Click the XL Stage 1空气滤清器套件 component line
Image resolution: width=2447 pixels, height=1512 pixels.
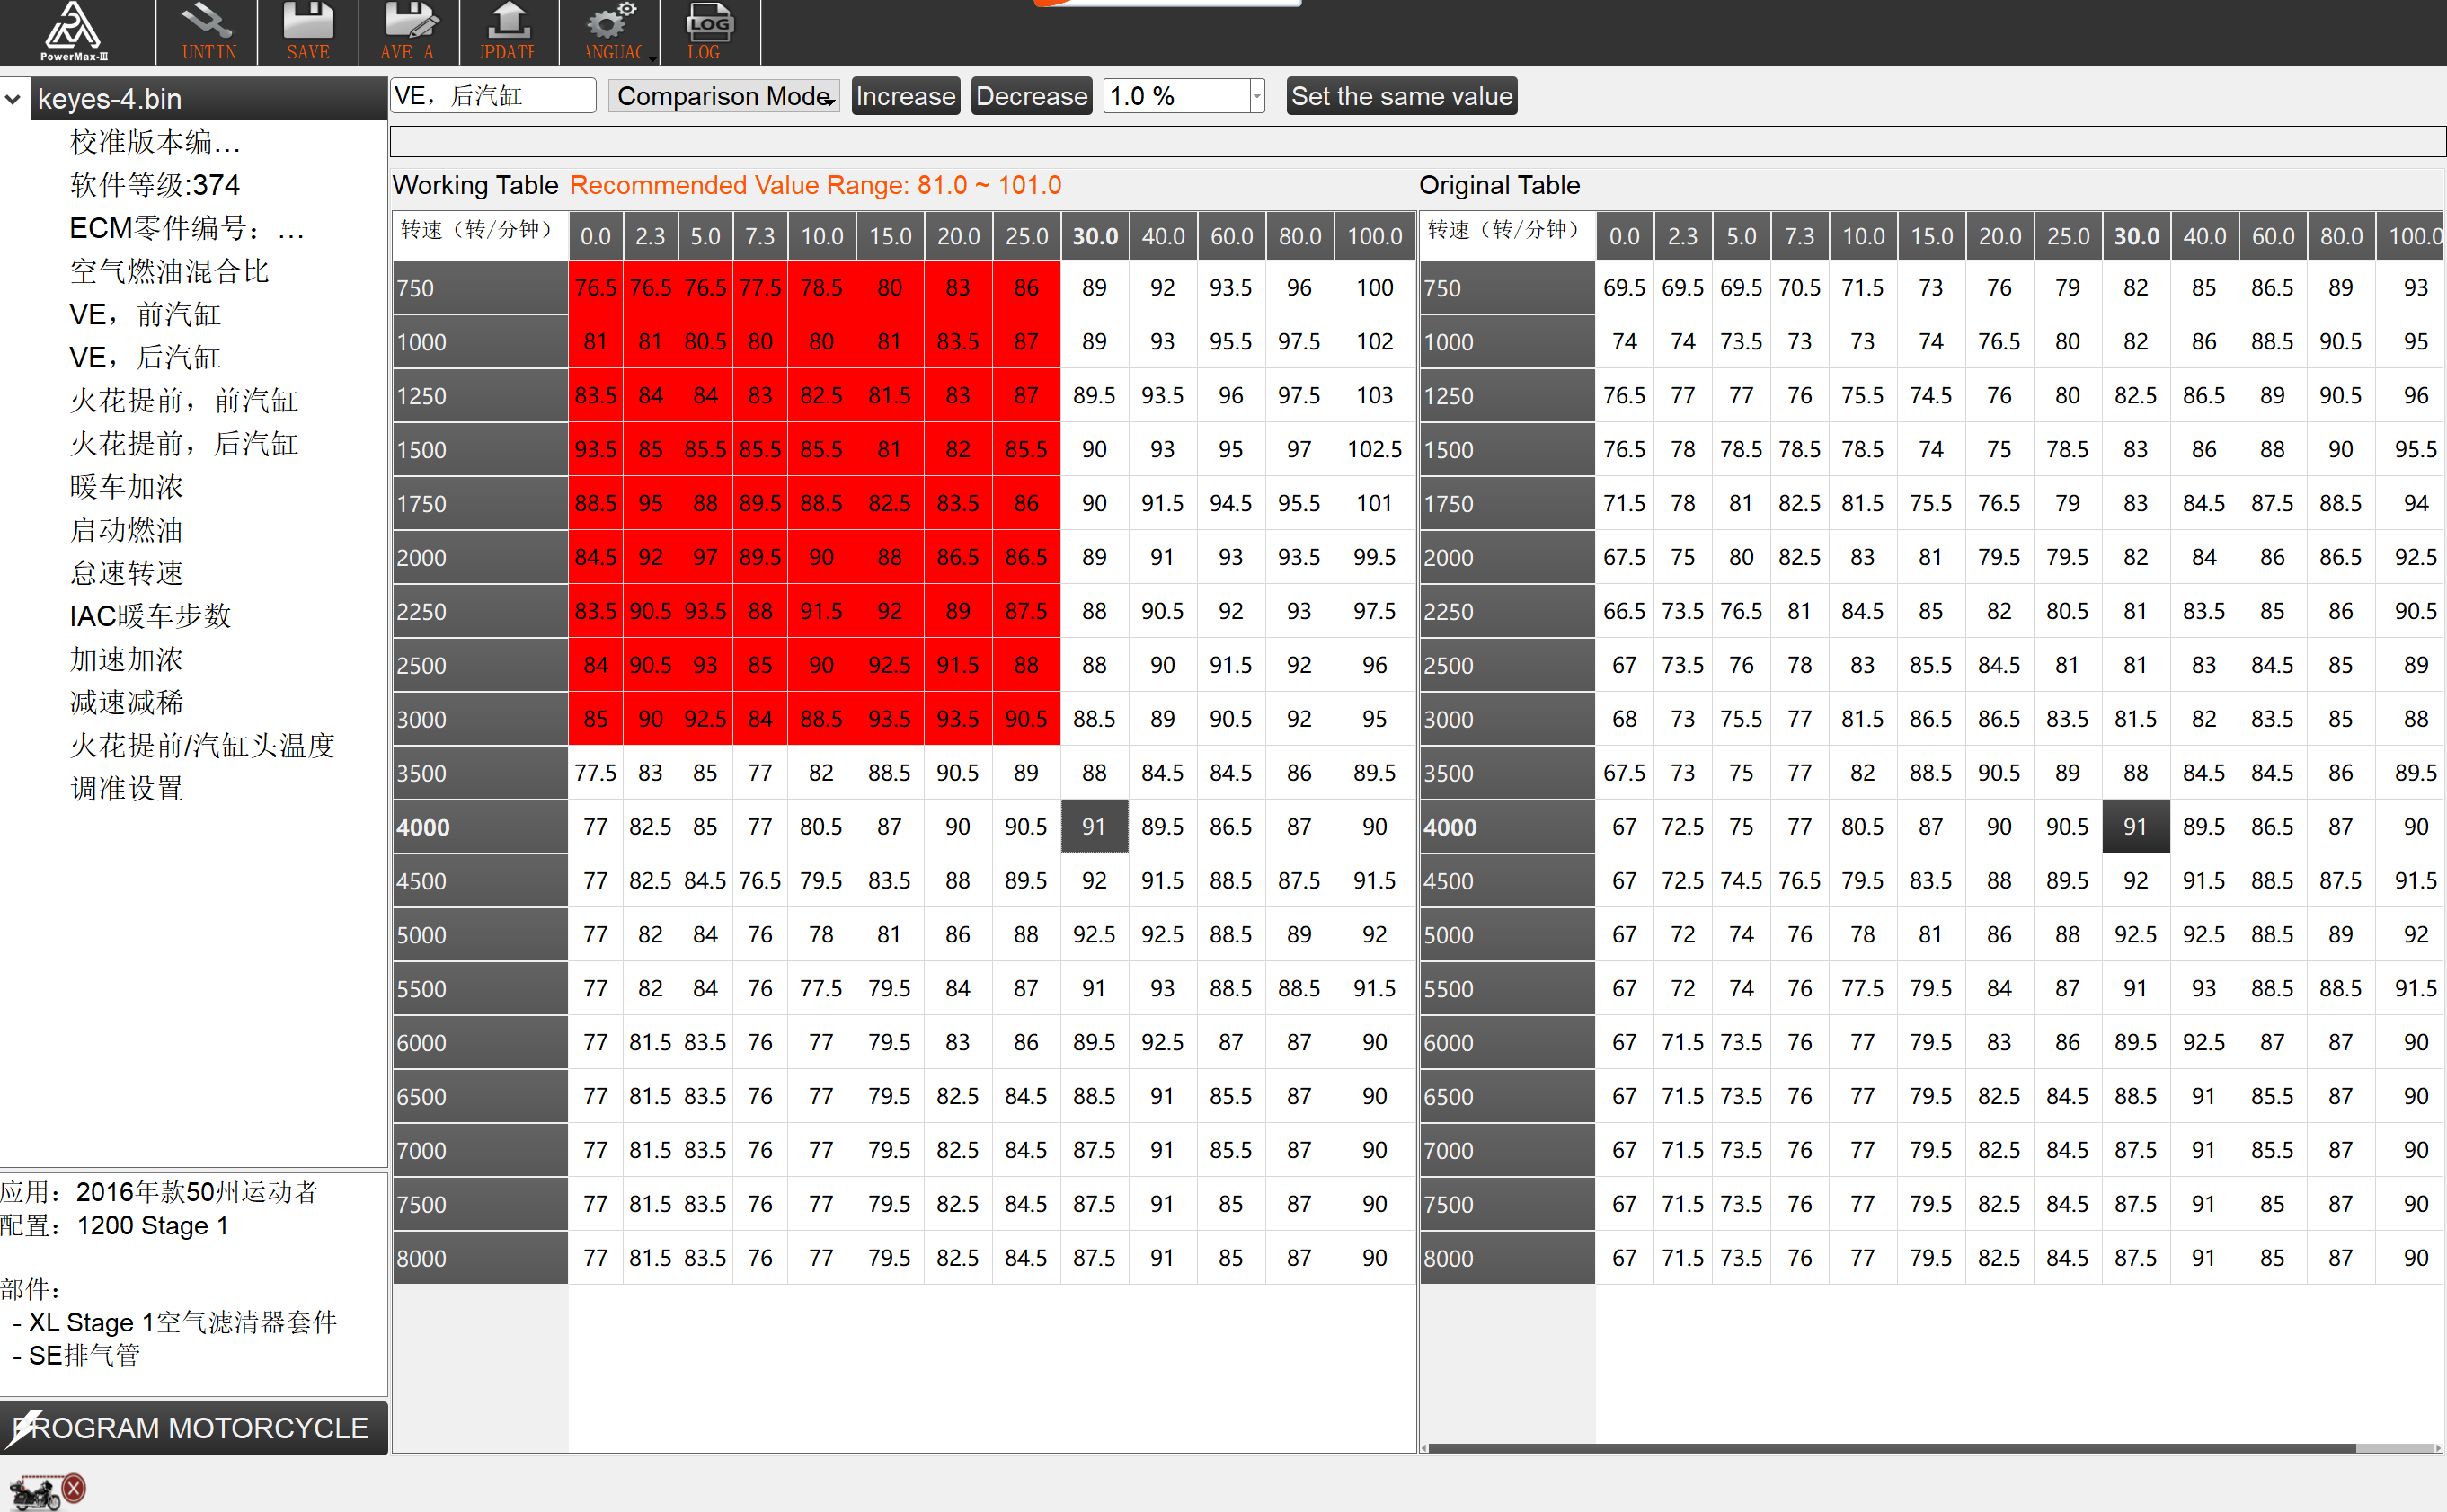(176, 1322)
